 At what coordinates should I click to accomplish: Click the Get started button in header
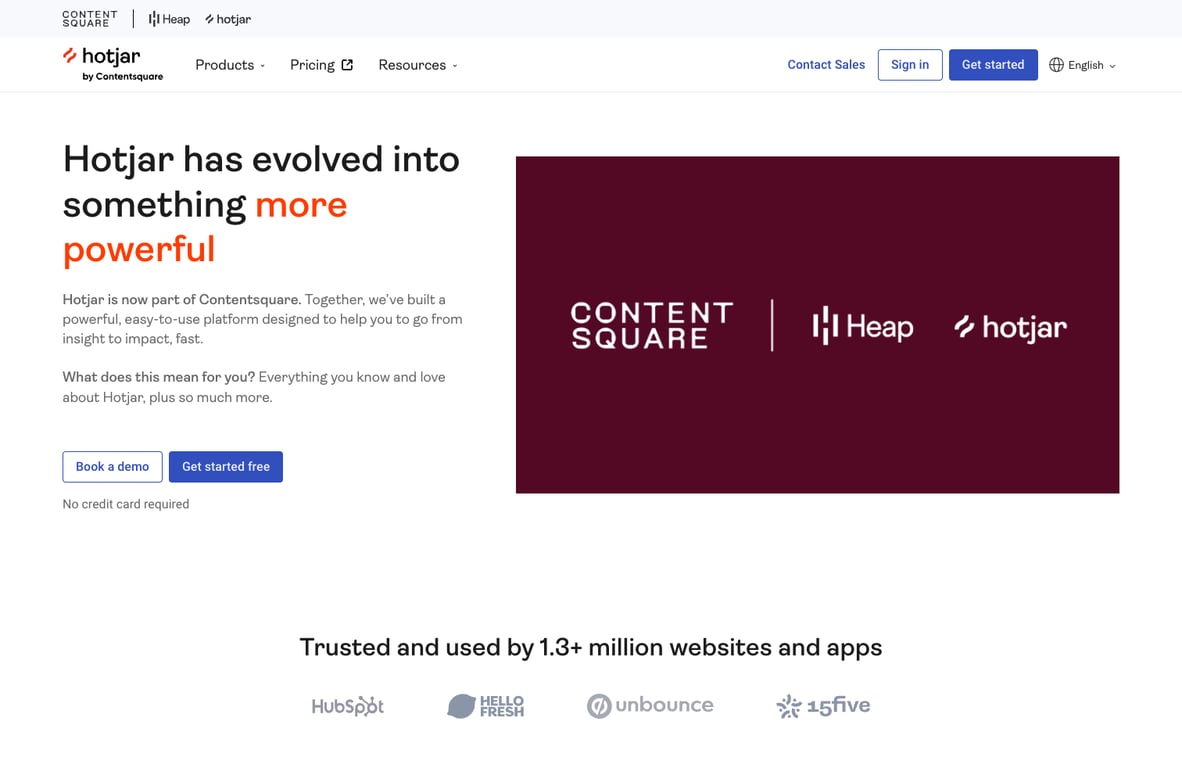click(x=993, y=65)
